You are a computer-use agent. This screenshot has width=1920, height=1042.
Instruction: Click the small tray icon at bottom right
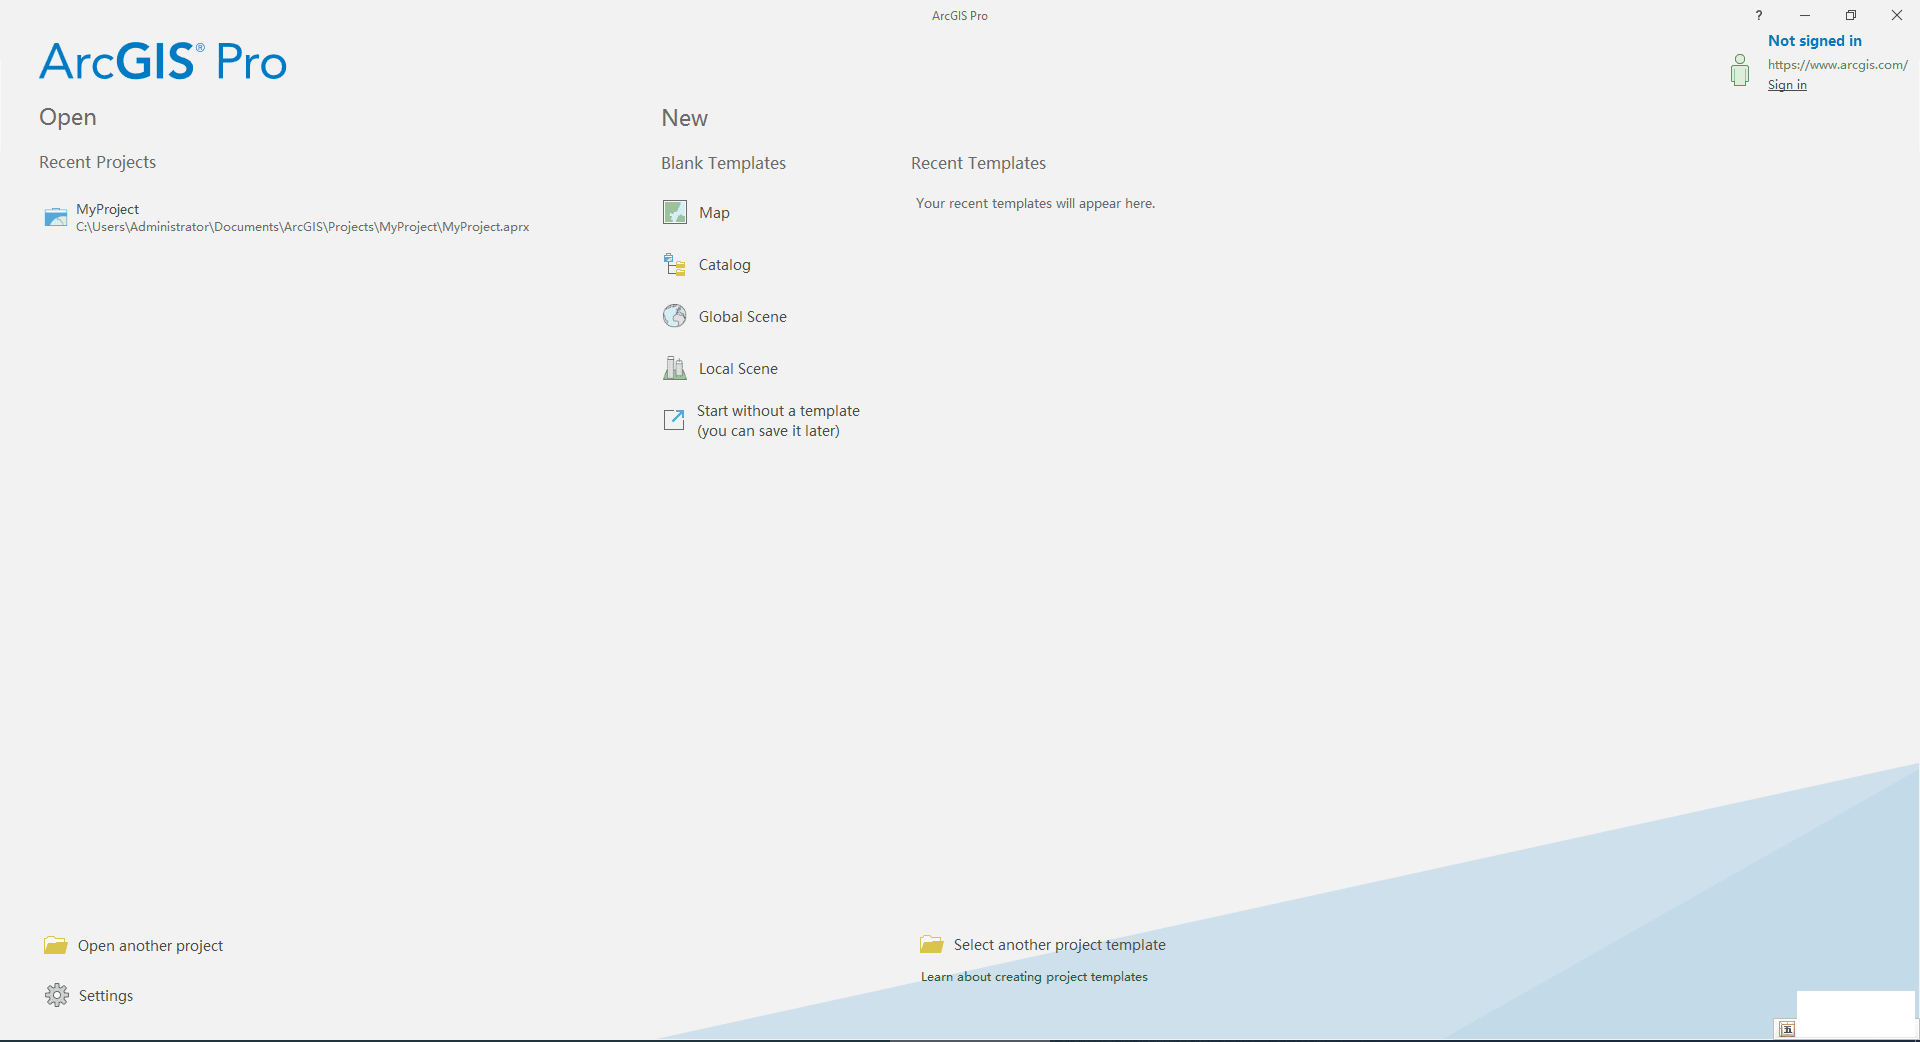click(x=1787, y=1029)
